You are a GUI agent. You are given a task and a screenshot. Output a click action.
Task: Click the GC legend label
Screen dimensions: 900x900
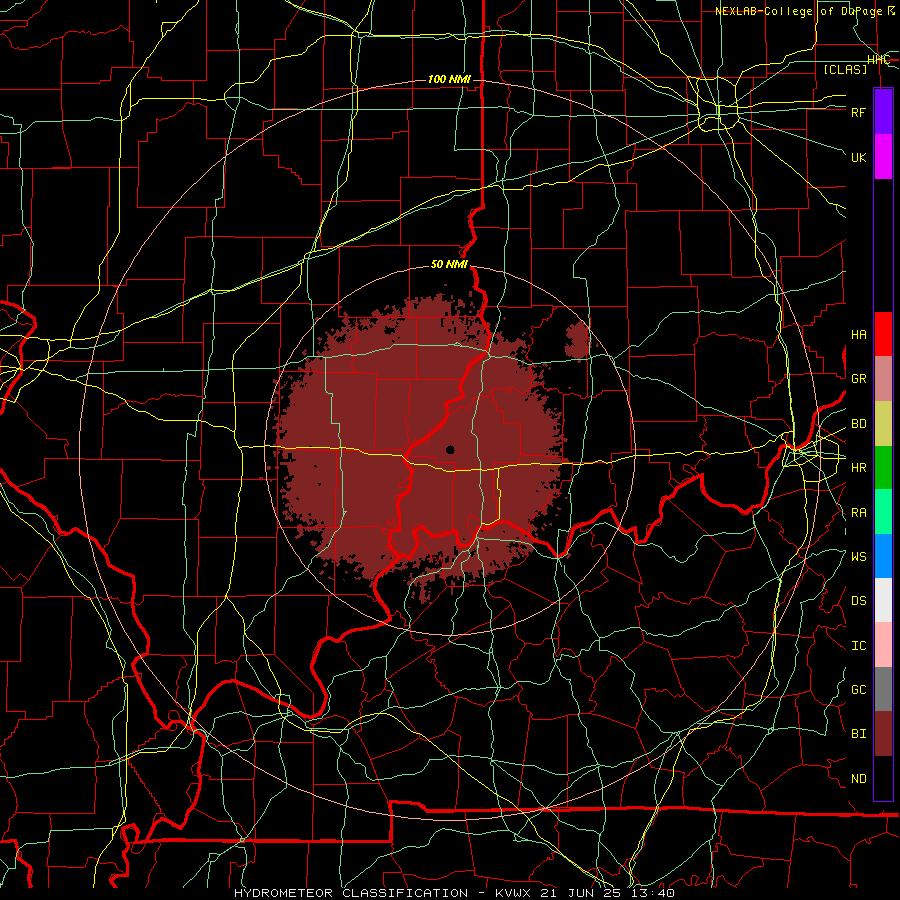click(858, 690)
